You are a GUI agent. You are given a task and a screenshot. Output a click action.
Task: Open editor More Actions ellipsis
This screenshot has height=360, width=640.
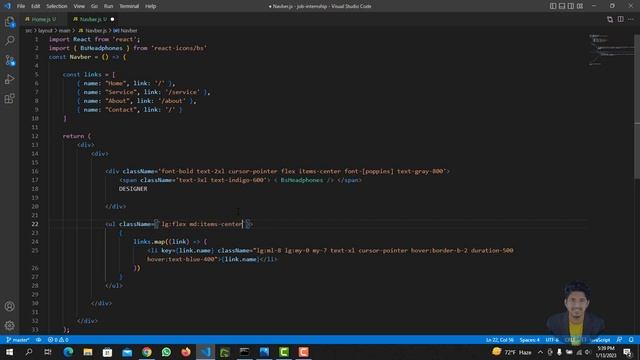pyautogui.click(x=631, y=19)
